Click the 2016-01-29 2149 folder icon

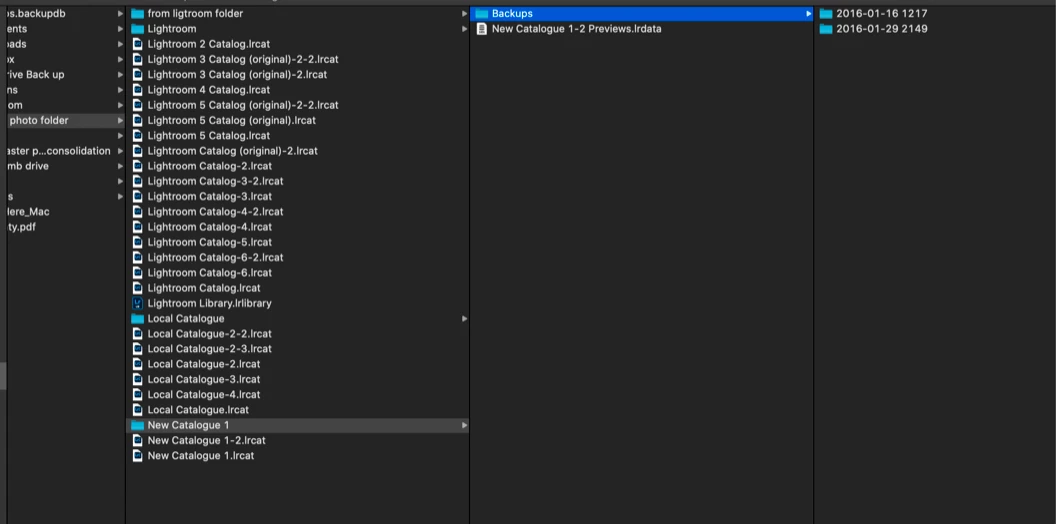tap(826, 29)
